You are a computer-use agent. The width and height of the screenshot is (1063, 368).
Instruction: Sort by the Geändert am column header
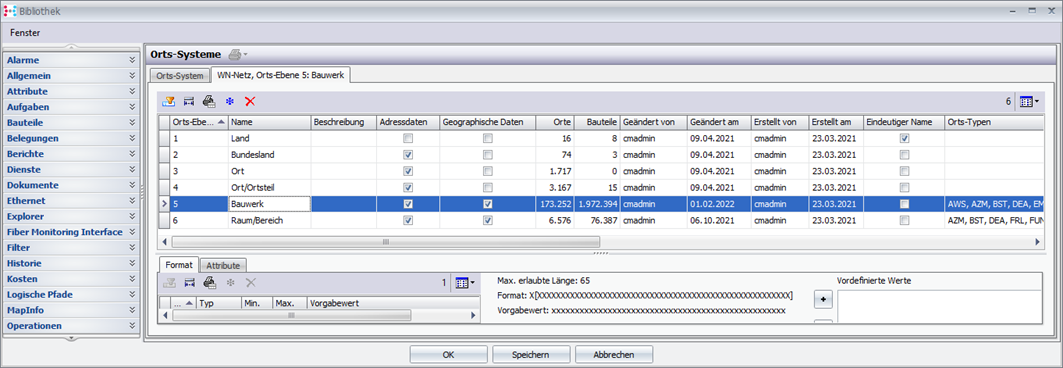[718, 122]
